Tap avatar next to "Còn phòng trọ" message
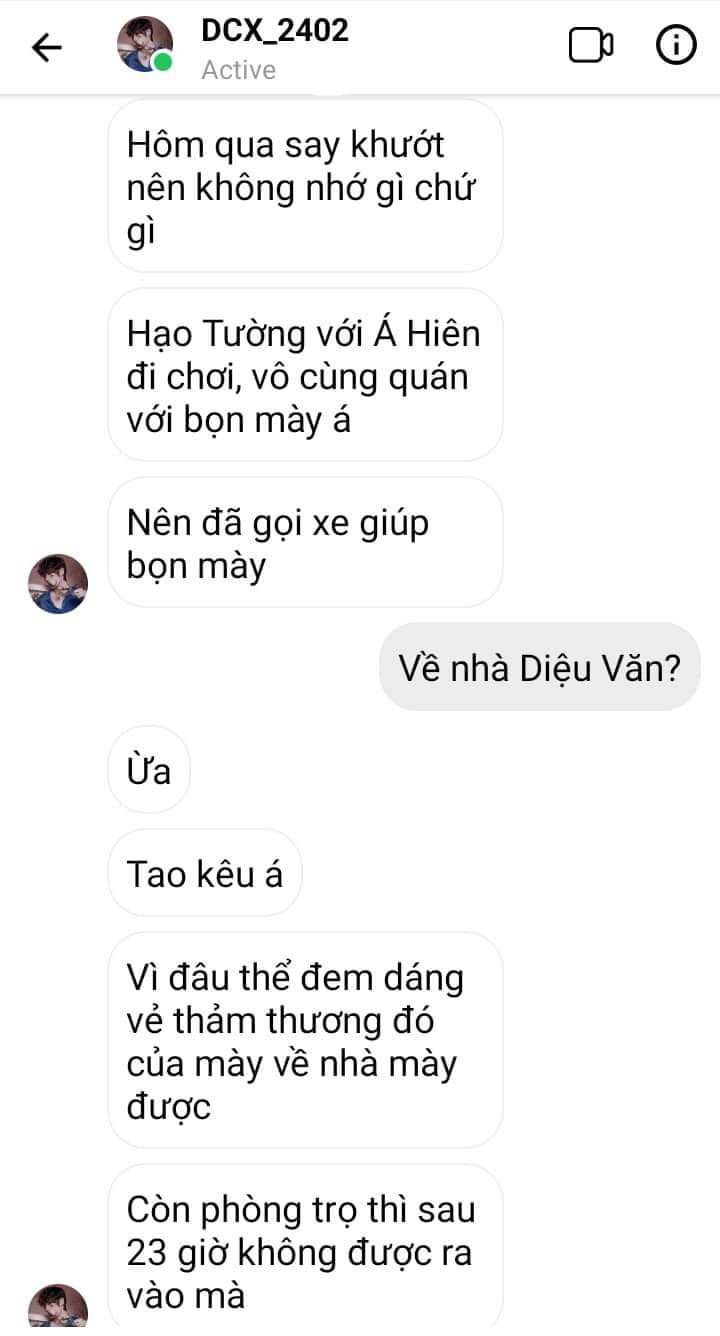The image size is (720, 1336). pos(58,1311)
